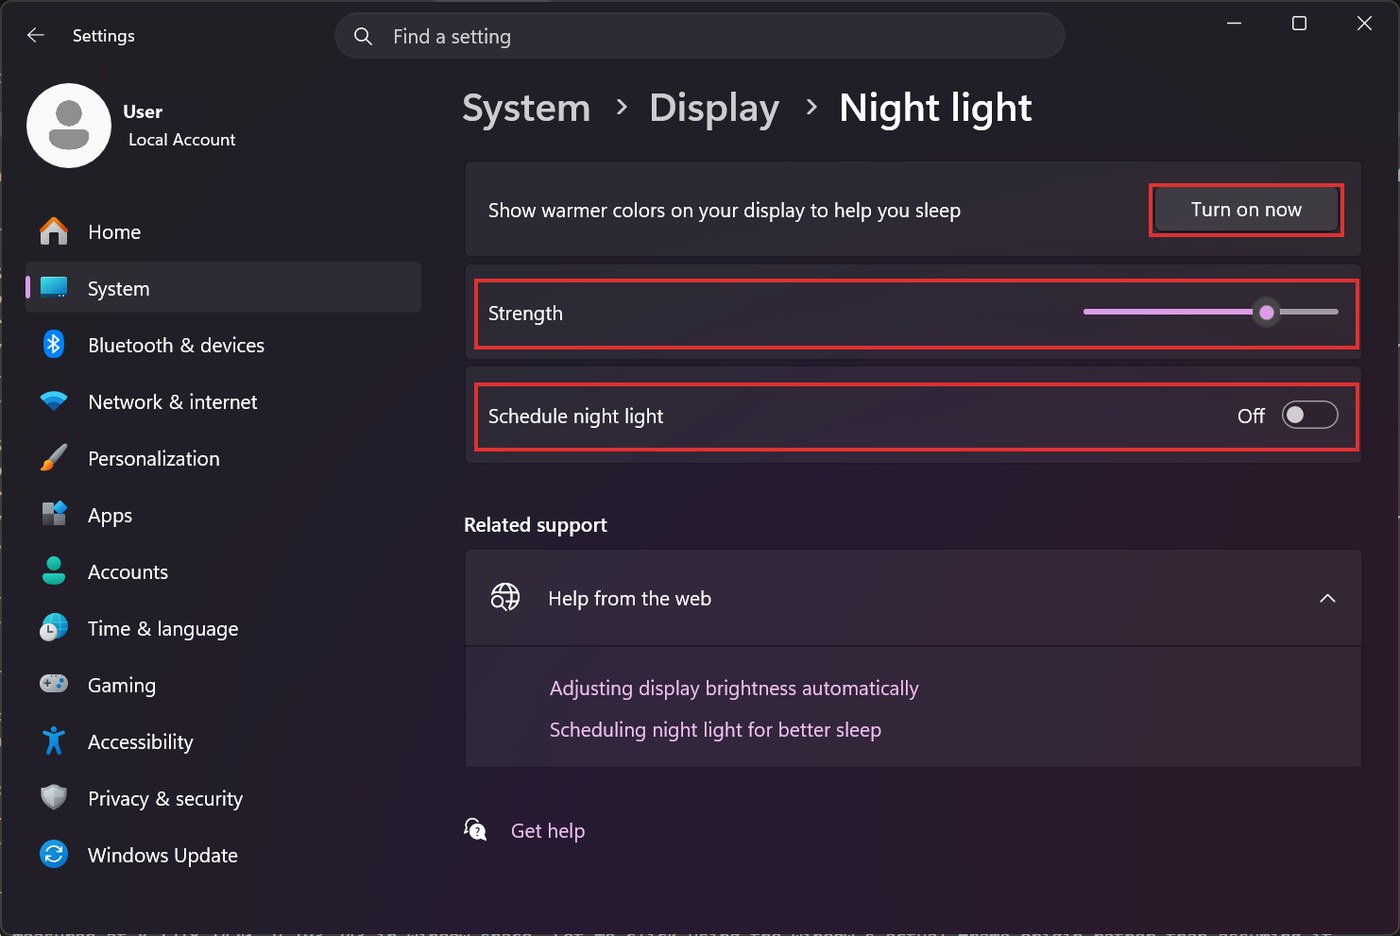The height and width of the screenshot is (936, 1400).
Task: Go to Network & internet
Action: (x=223, y=401)
